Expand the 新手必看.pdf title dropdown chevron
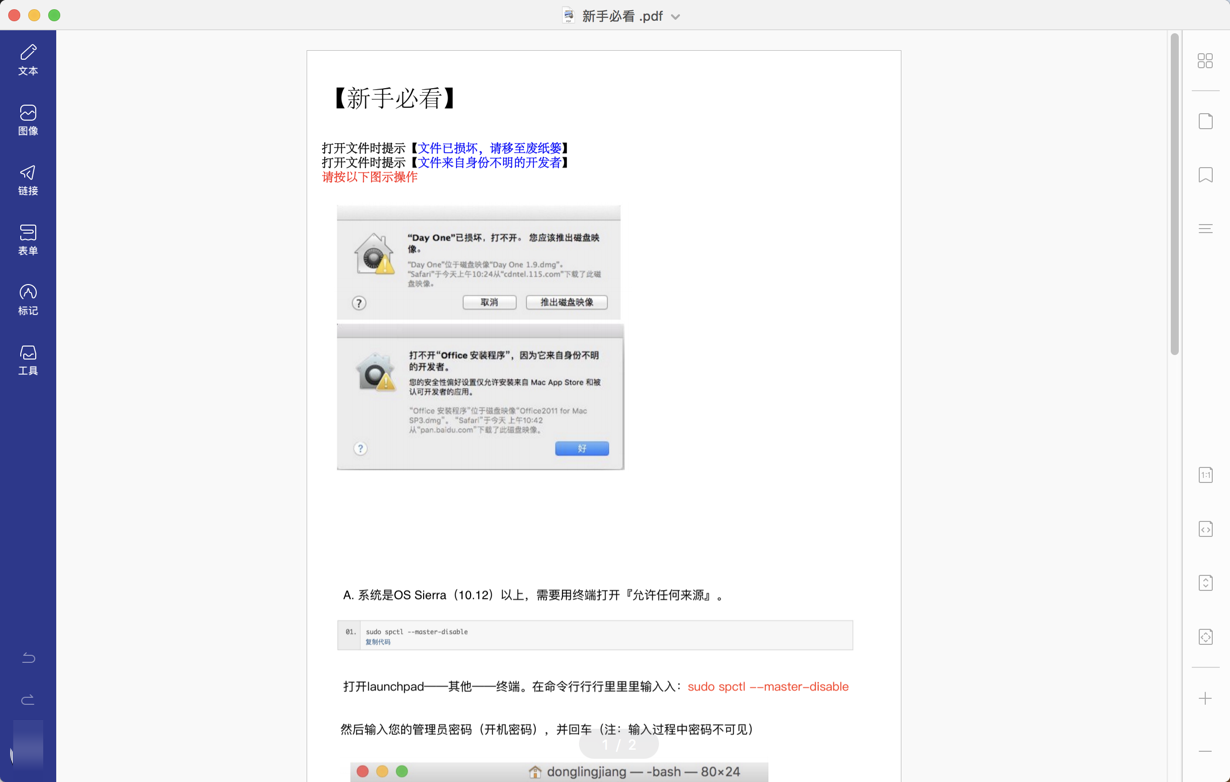This screenshot has width=1230, height=782. 676,17
